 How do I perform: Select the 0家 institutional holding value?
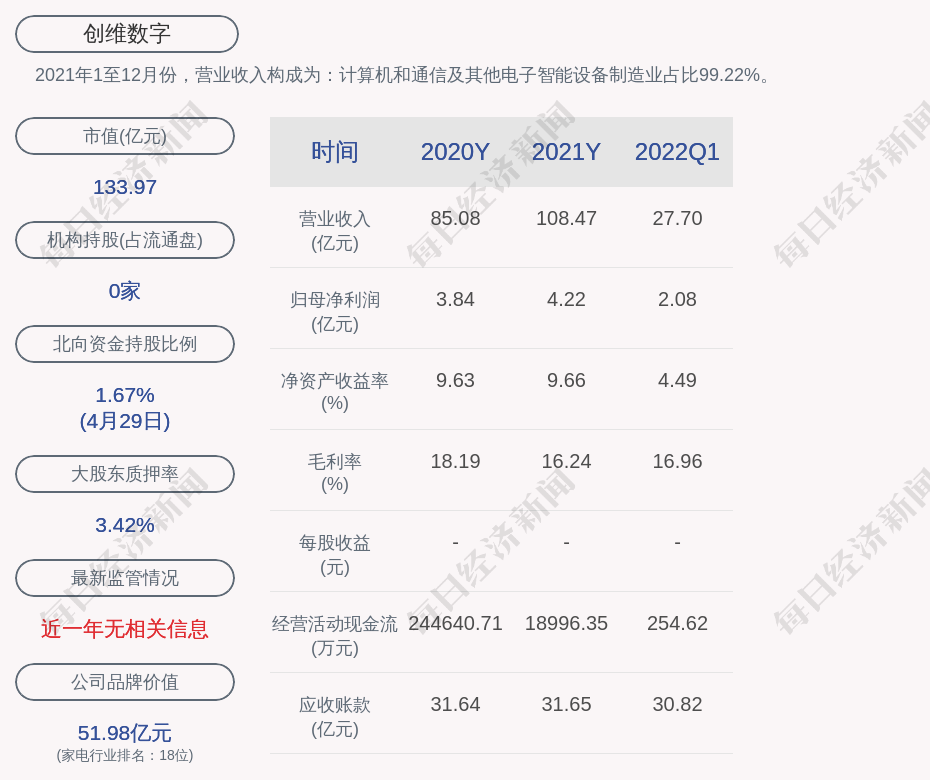[125, 291]
